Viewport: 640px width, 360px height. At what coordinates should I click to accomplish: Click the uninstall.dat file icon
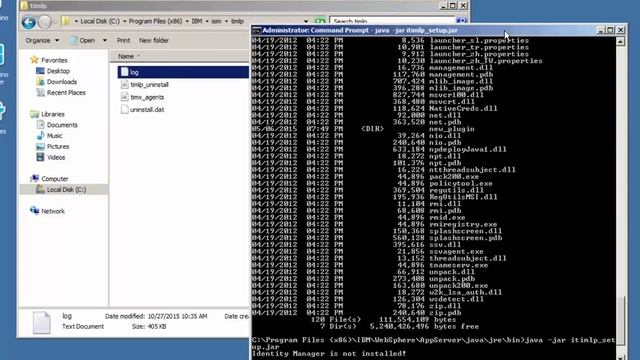tap(124, 109)
